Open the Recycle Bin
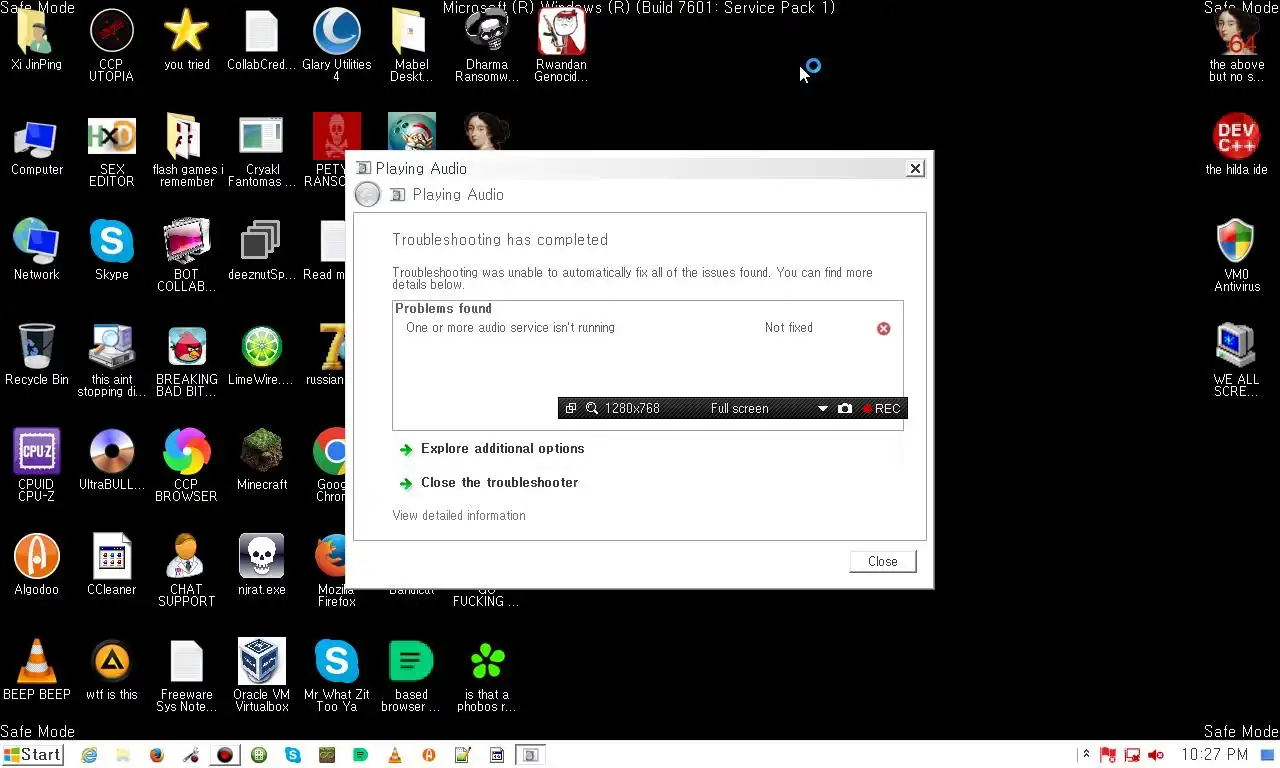 36,355
